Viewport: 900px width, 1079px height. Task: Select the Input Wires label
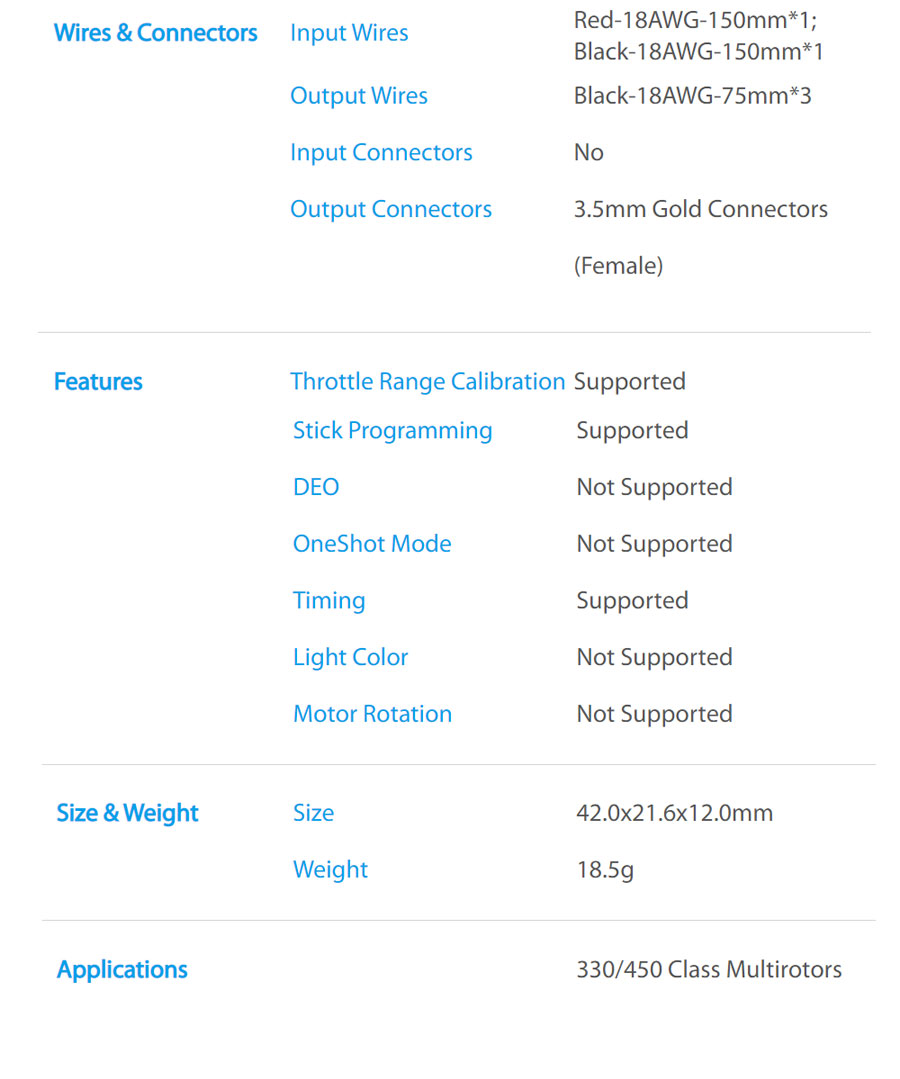[349, 33]
